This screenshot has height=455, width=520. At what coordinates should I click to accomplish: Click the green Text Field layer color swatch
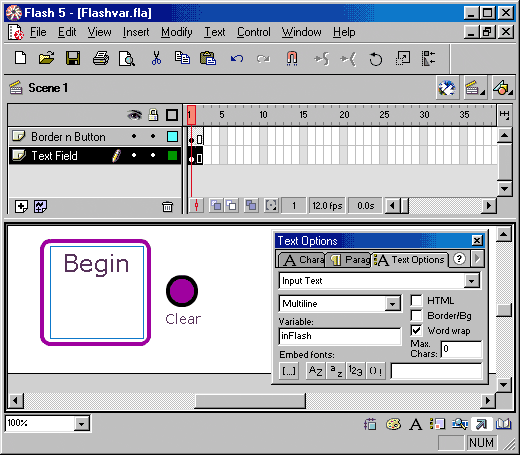pyautogui.click(x=172, y=156)
